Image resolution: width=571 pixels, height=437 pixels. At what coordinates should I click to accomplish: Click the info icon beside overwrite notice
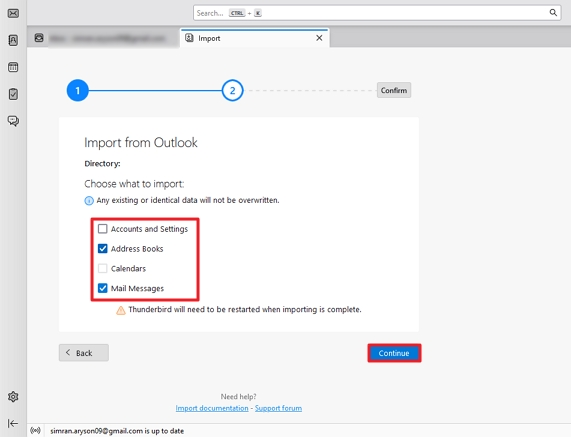(x=89, y=201)
